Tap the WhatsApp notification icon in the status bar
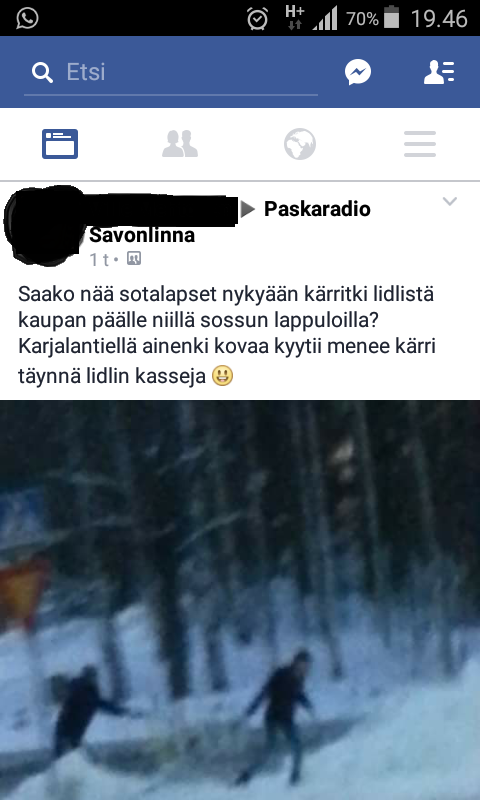Viewport: 480px width, 800px height. point(27,18)
